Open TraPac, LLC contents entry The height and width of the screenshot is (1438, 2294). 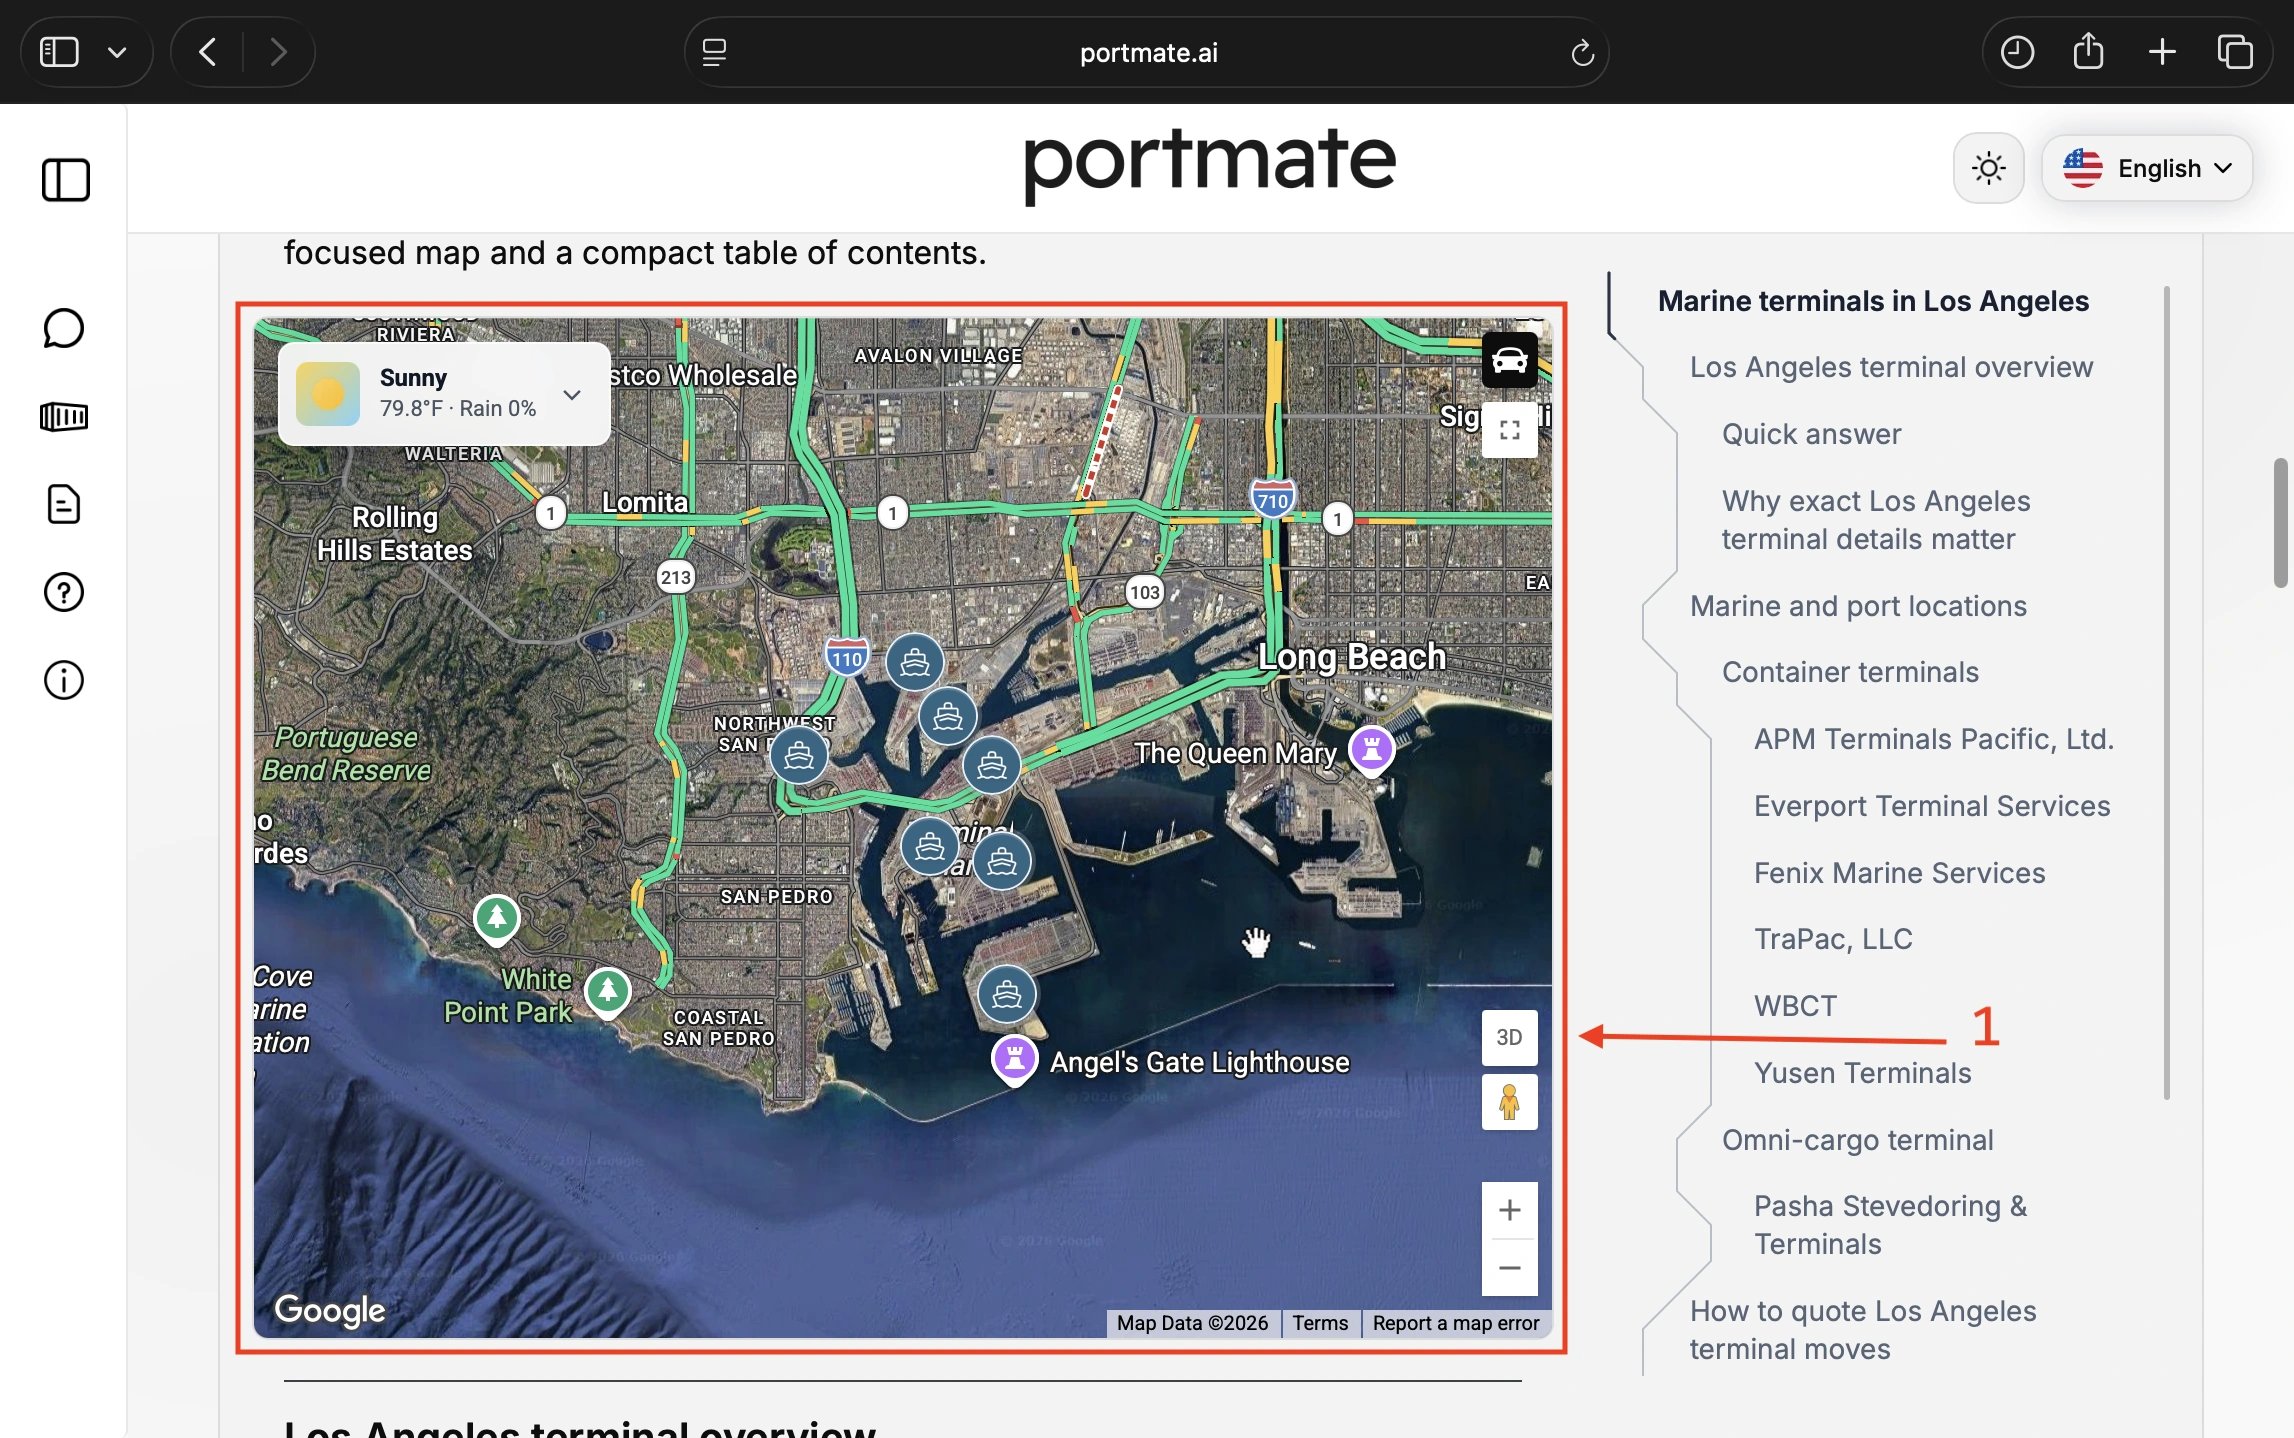pos(1833,939)
